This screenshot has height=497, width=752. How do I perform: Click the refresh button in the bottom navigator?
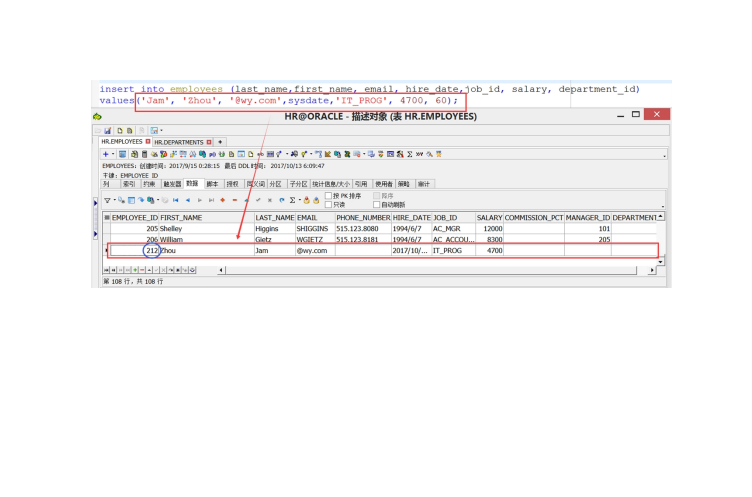192,270
